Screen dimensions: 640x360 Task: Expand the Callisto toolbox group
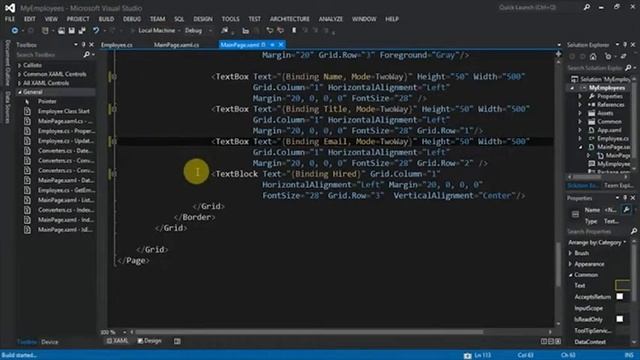(19, 65)
